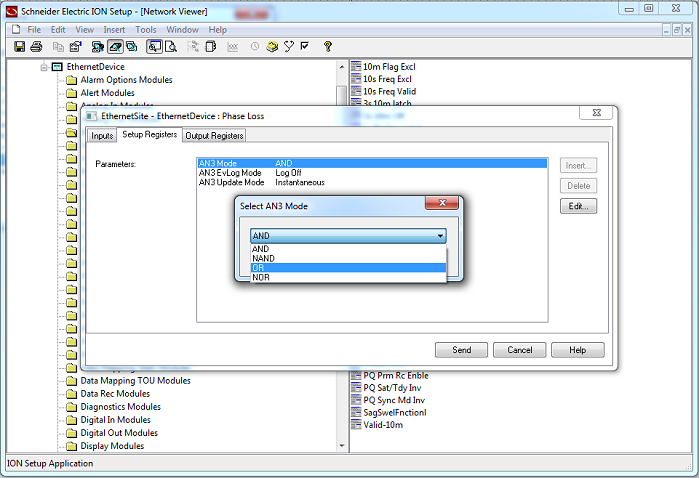Open the View menu
The image size is (699, 478).
click(84, 29)
